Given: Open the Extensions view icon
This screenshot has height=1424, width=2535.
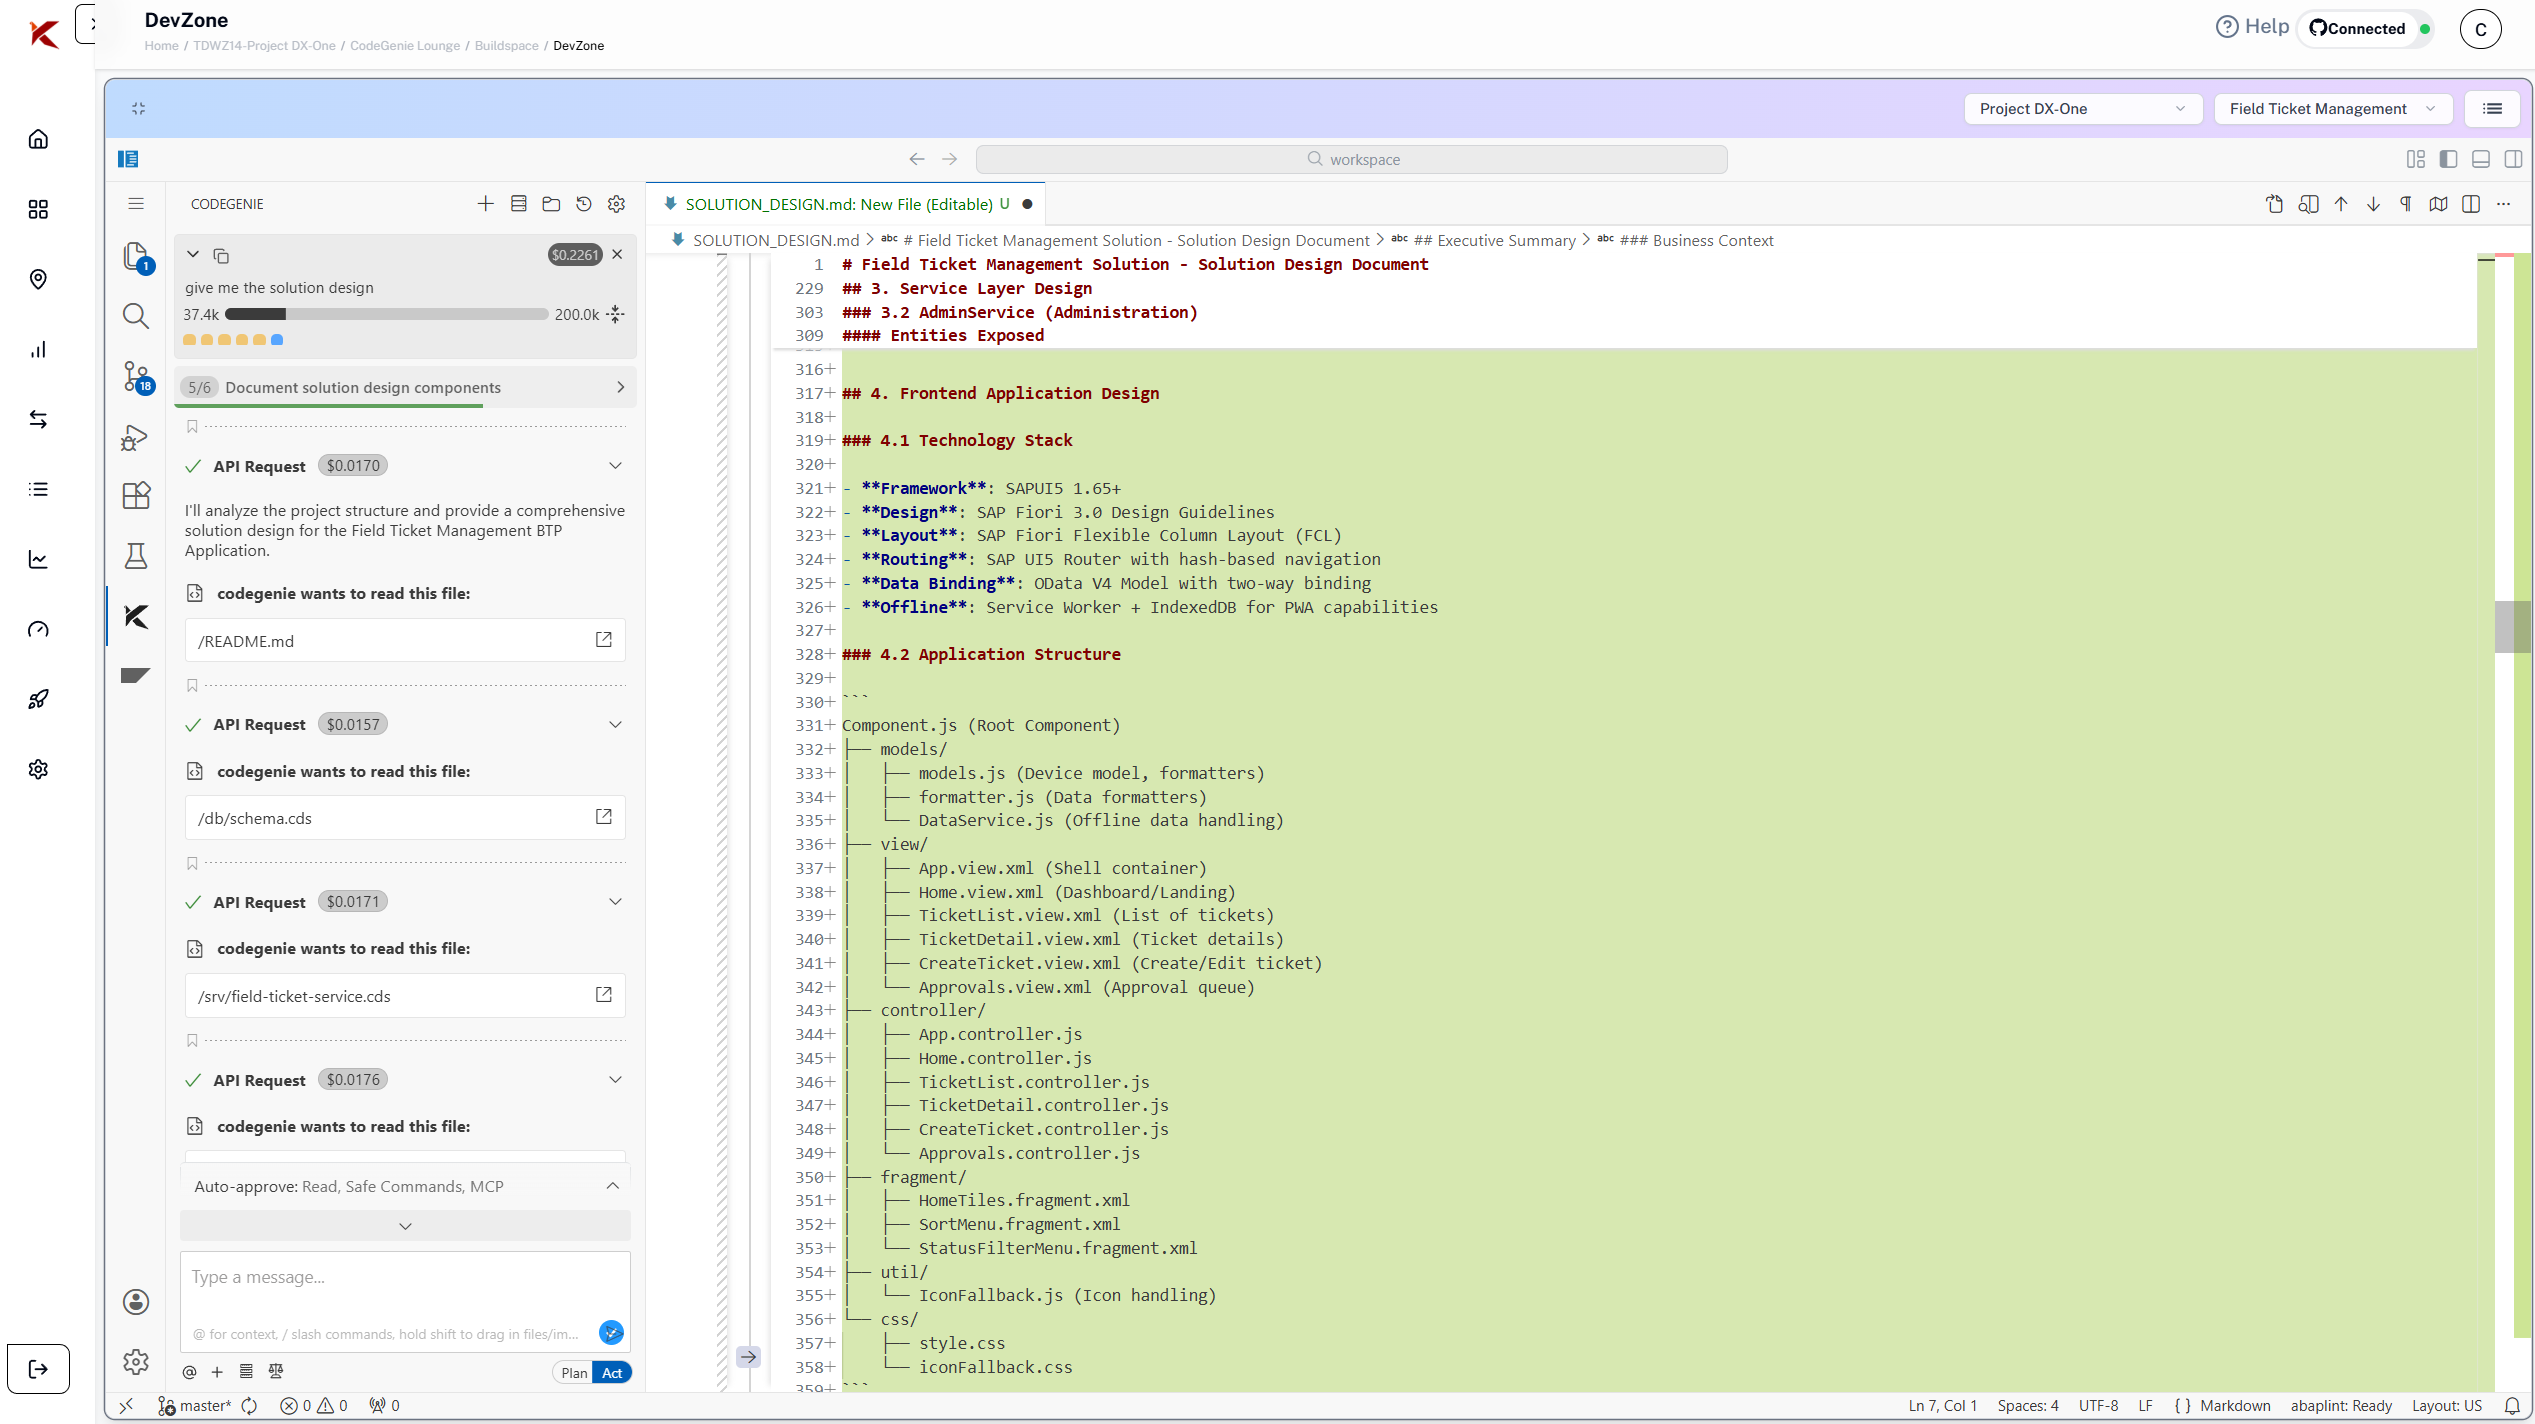Looking at the screenshot, I should point(136,496).
